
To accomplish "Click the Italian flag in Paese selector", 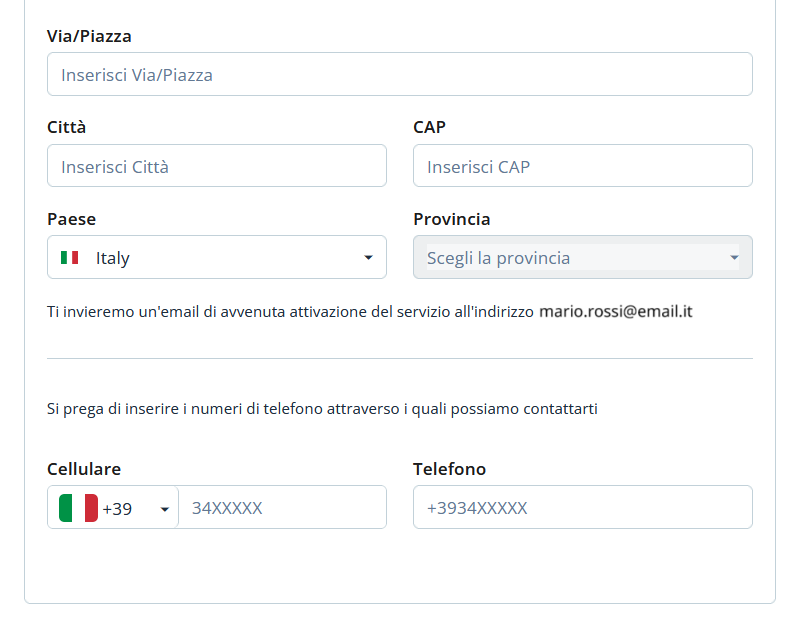I will coord(69,258).
